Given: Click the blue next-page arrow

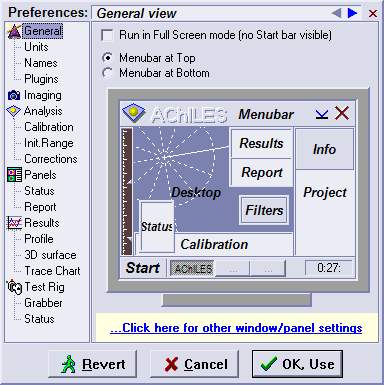Looking at the screenshot, I should pyautogui.click(x=352, y=13).
